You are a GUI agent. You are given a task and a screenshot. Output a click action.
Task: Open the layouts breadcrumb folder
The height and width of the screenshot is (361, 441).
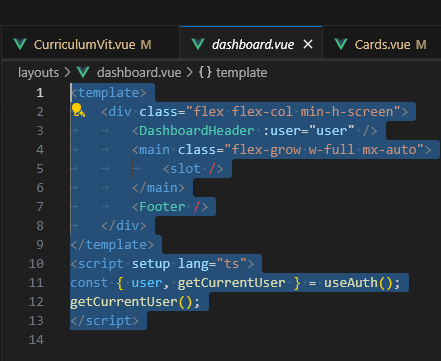38,73
